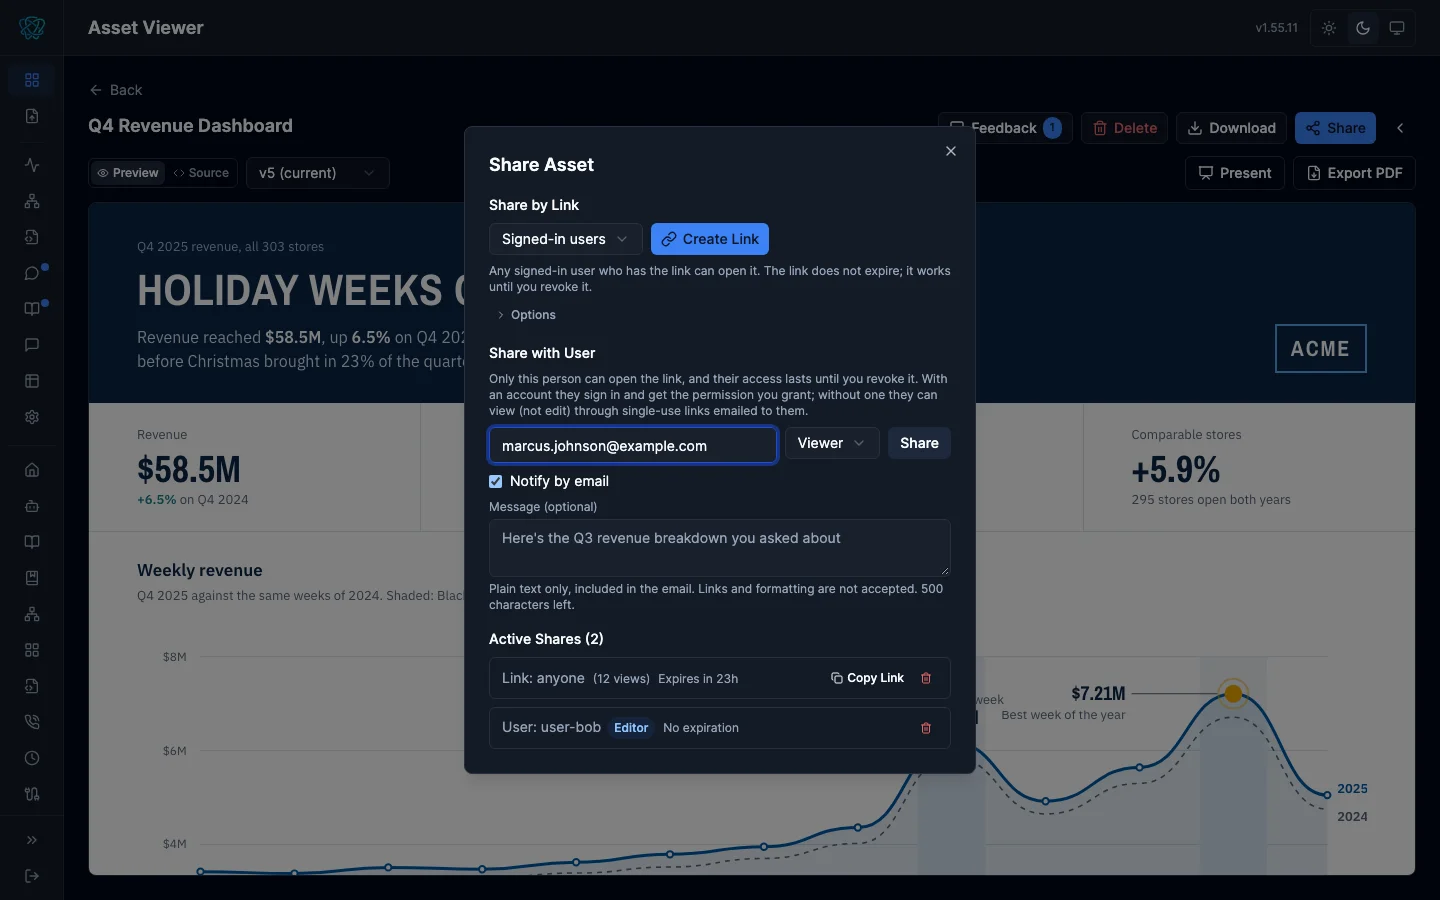
Task: Click the red Delete button
Action: pos(1124,128)
